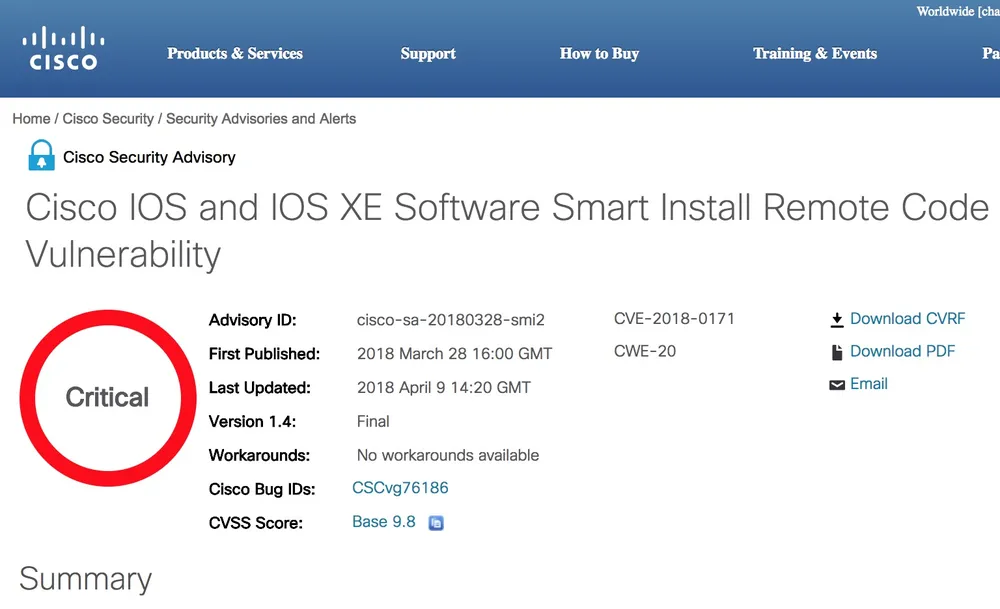Click the Email link text
This screenshot has height=609, width=1000.
(x=868, y=383)
